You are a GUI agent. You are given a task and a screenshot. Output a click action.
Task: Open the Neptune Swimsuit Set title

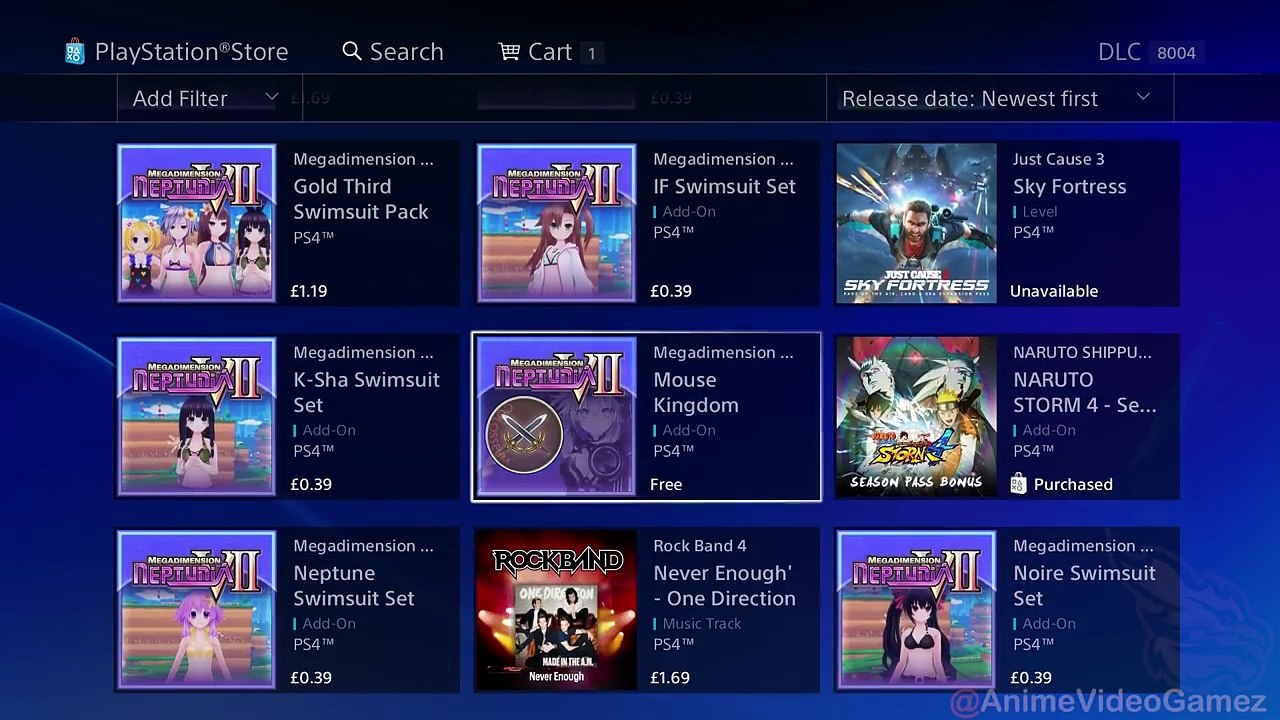[x=354, y=586]
